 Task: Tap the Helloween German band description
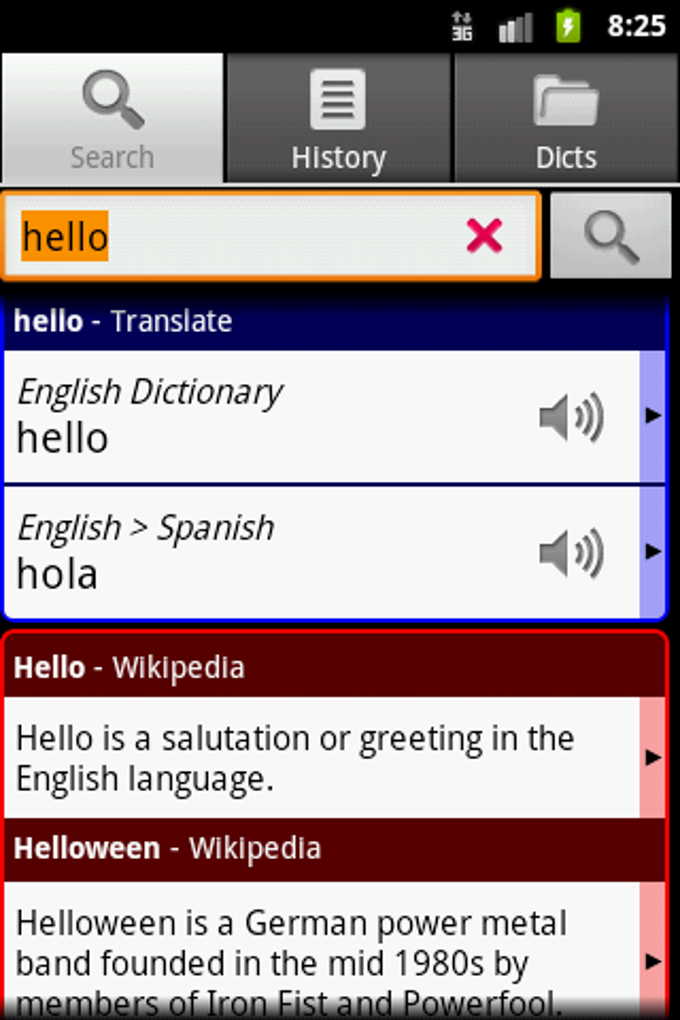pyautogui.click(x=292, y=963)
